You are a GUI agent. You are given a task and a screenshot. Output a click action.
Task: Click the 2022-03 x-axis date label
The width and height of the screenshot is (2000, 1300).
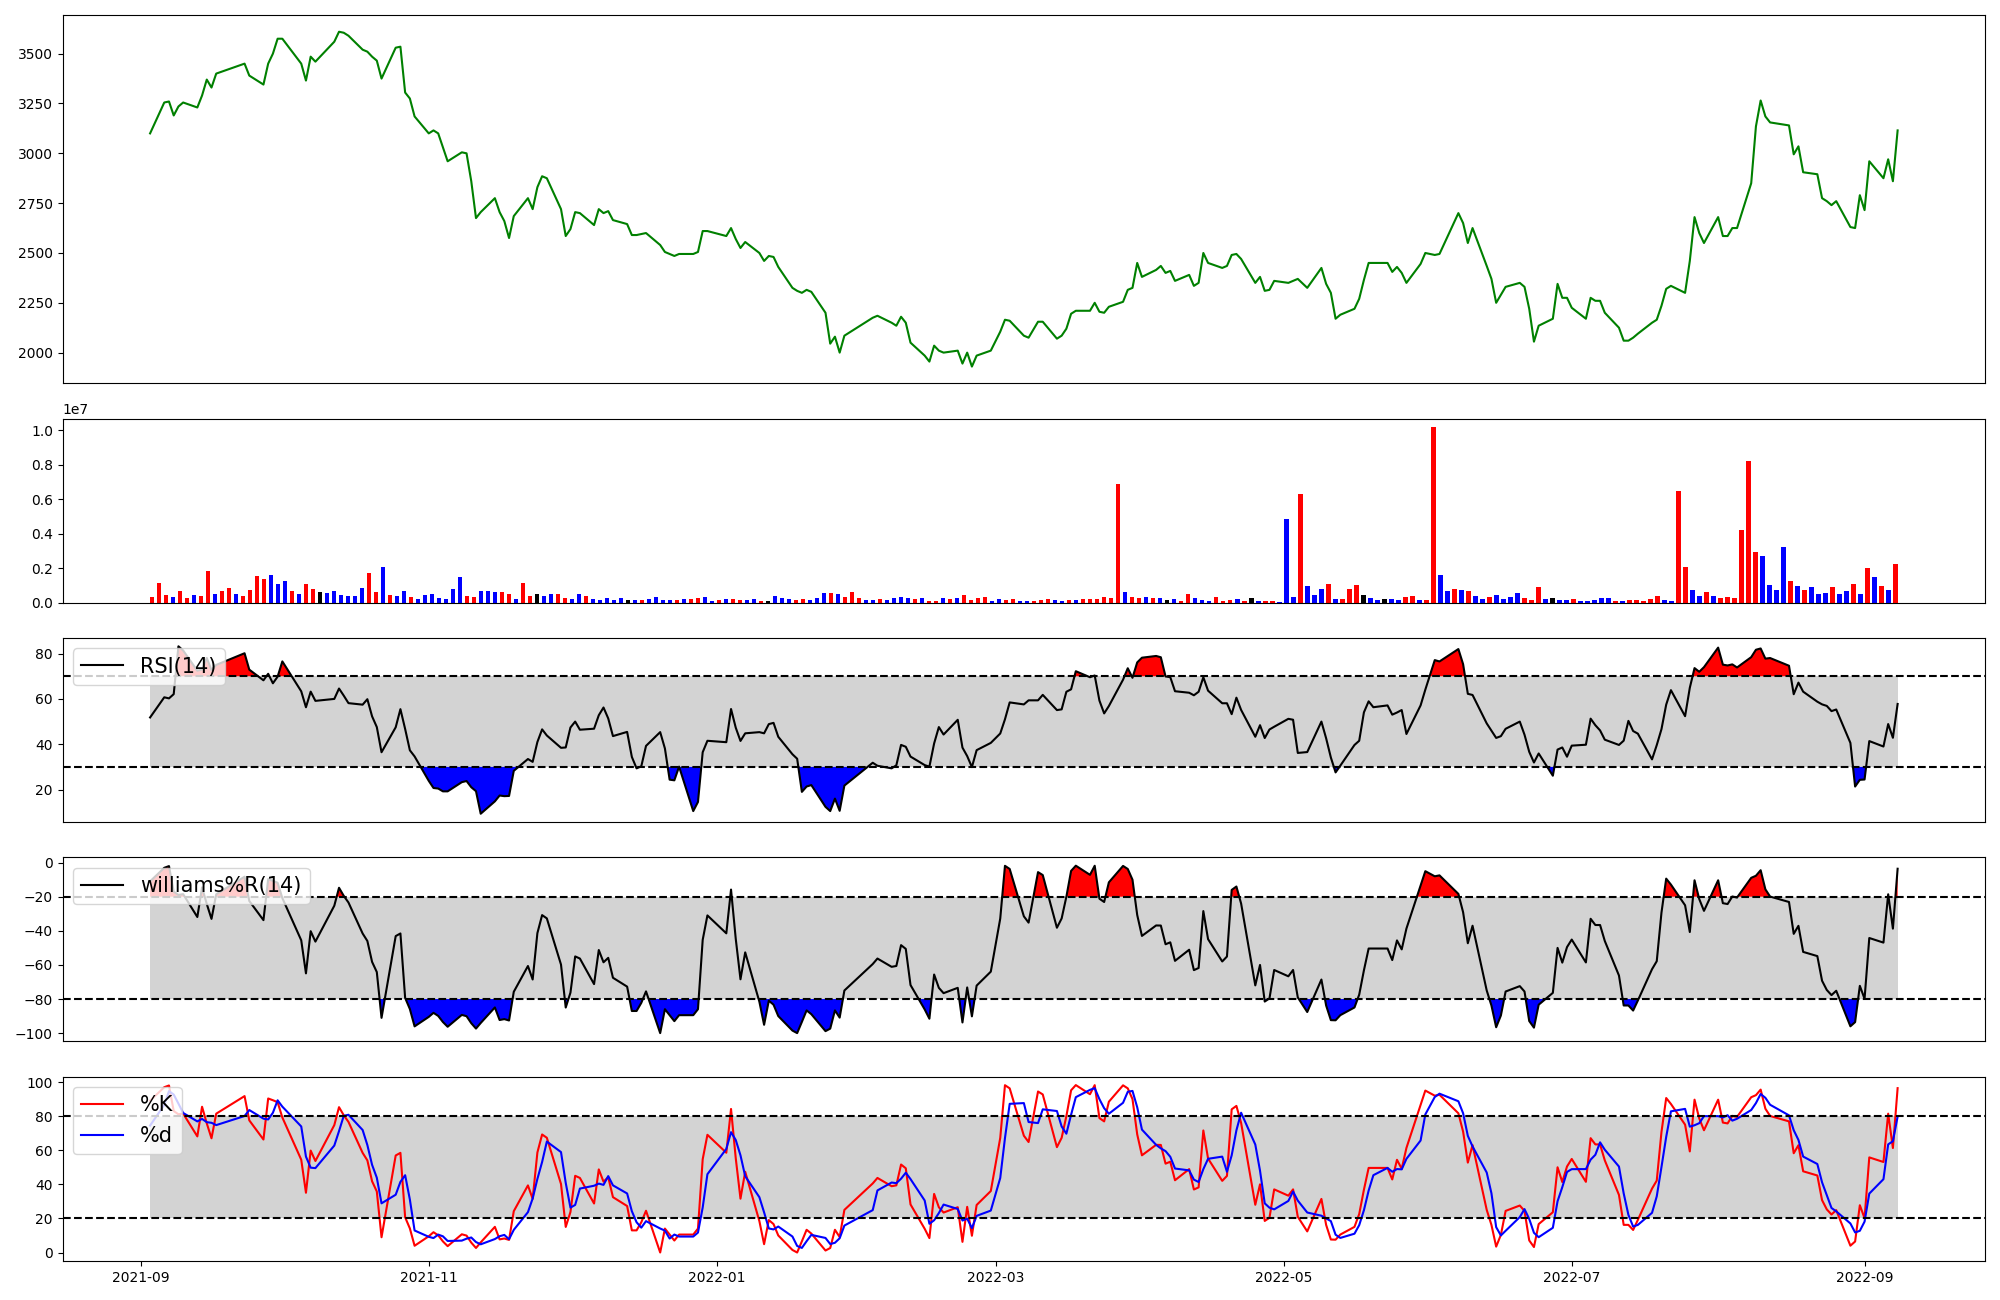(x=997, y=1277)
